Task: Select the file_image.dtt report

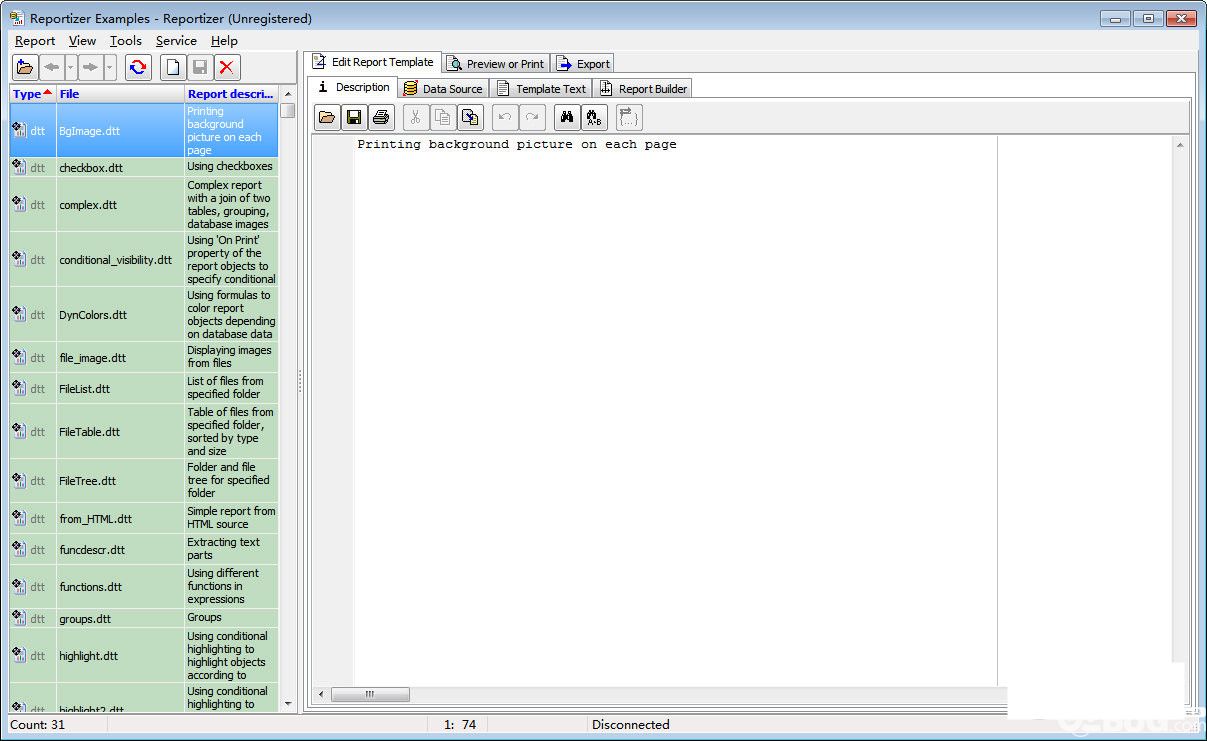Action: [144, 357]
